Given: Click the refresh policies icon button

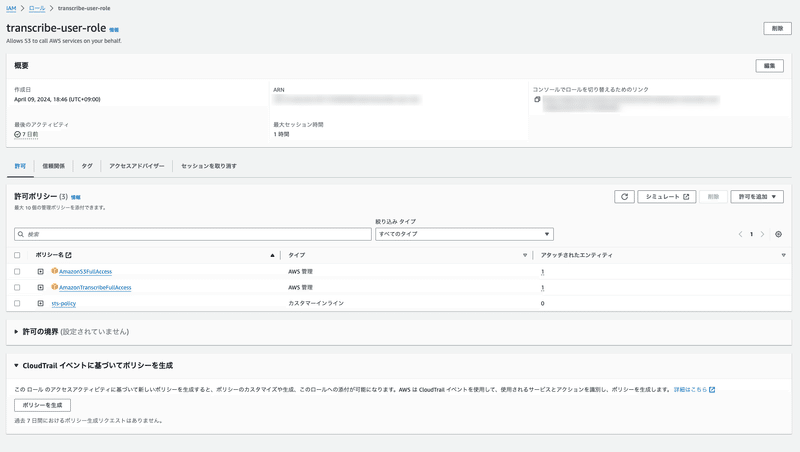Looking at the screenshot, I should (x=624, y=196).
